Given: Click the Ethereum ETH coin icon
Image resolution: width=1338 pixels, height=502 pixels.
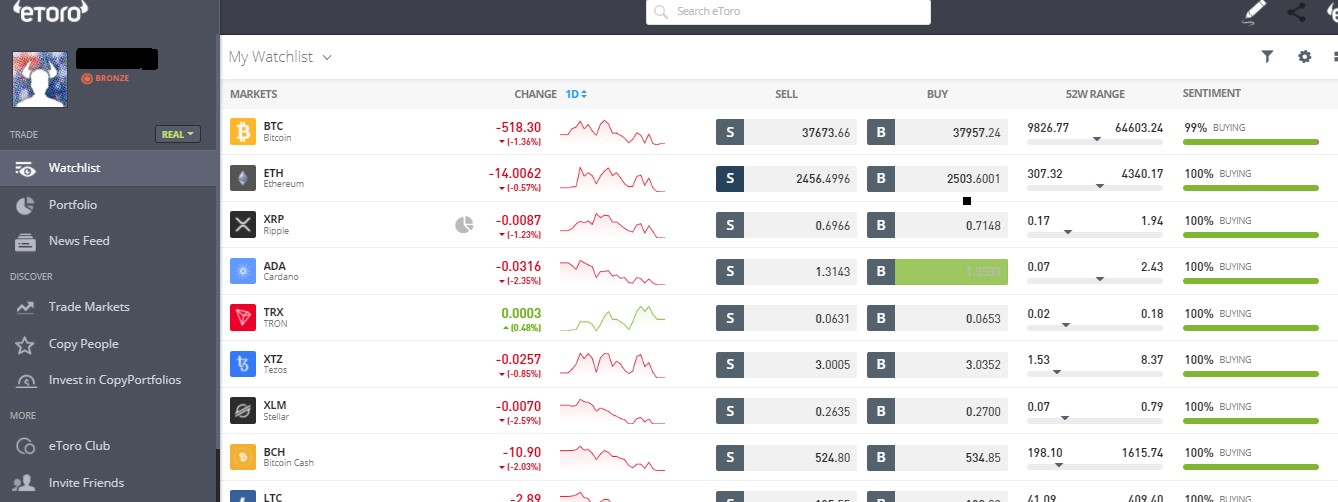Looking at the screenshot, I should pos(243,179).
